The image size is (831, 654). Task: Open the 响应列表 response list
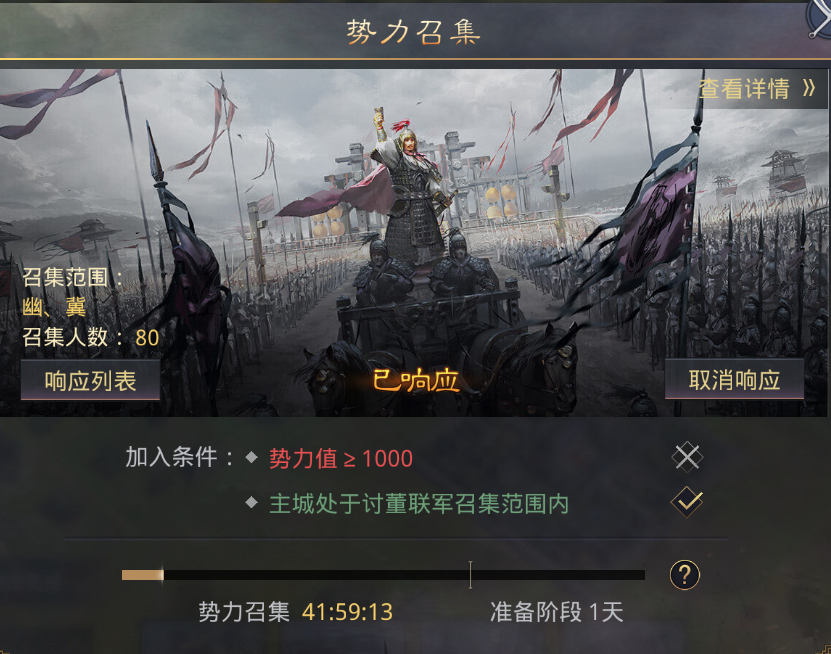click(x=90, y=380)
